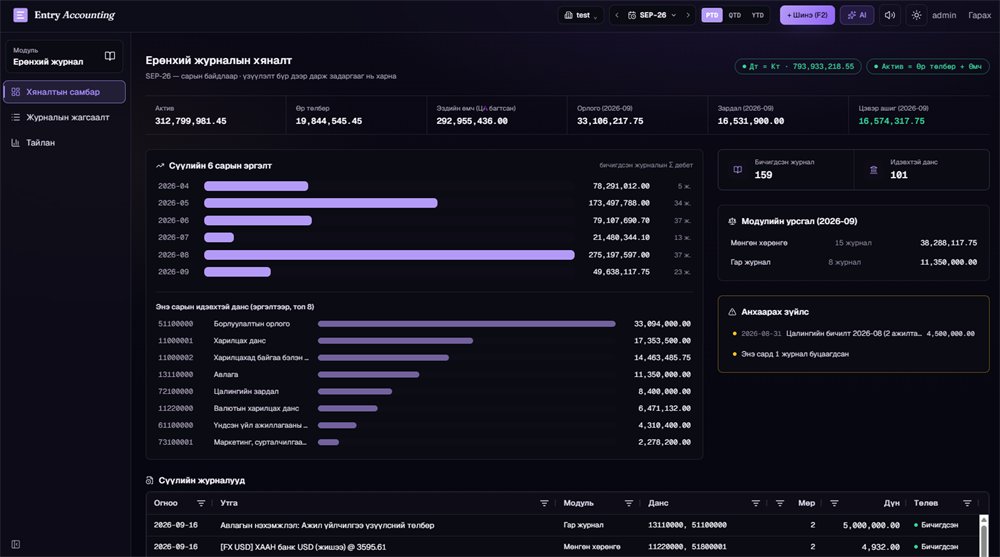Image resolution: width=1000 pixels, height=557 pixels.
Task: Open the Эздийн өмч summary card
Action: [497, 115]
